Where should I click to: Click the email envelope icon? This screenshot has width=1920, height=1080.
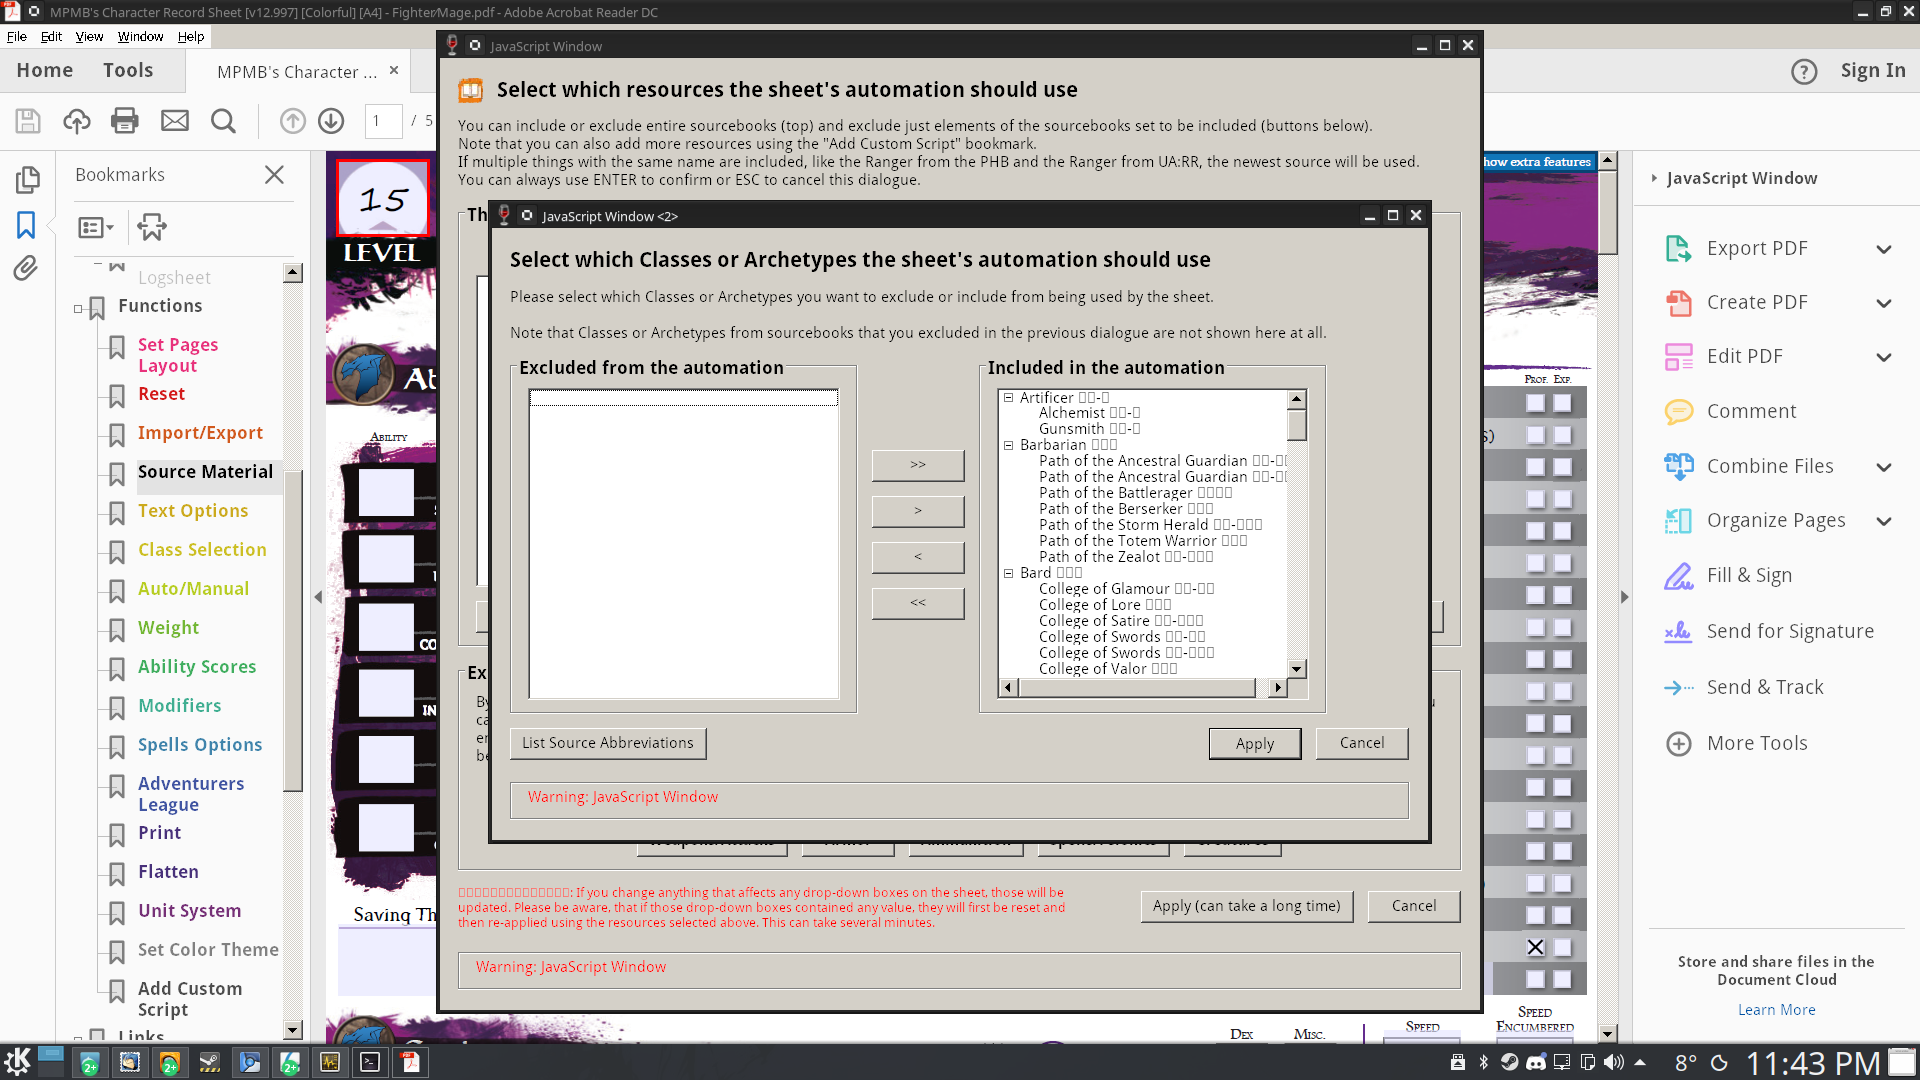tap(175, 121)
